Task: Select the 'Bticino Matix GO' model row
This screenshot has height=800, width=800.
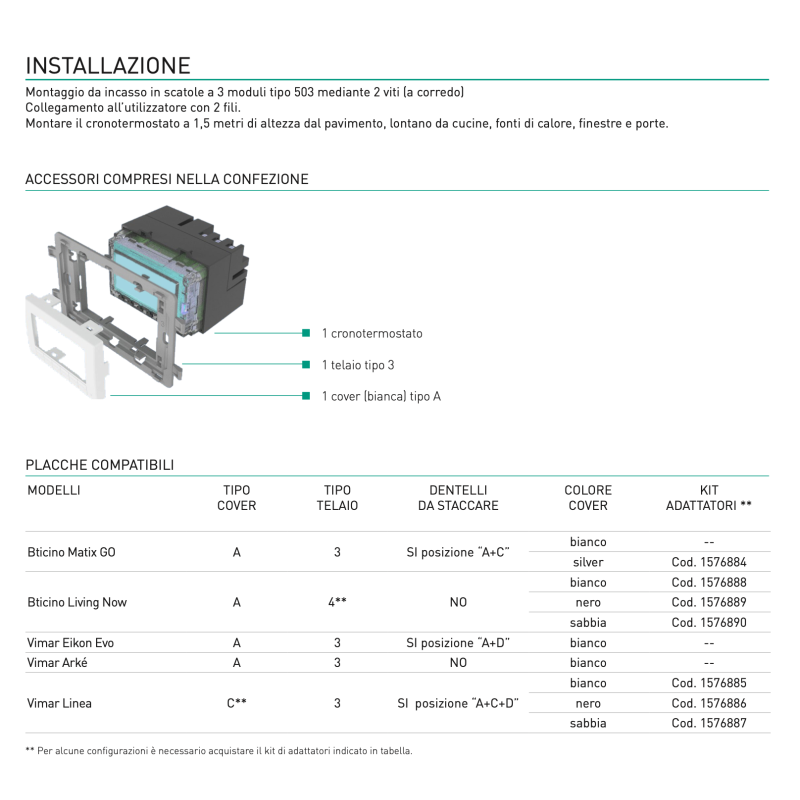Action: [x=398, y=552]
